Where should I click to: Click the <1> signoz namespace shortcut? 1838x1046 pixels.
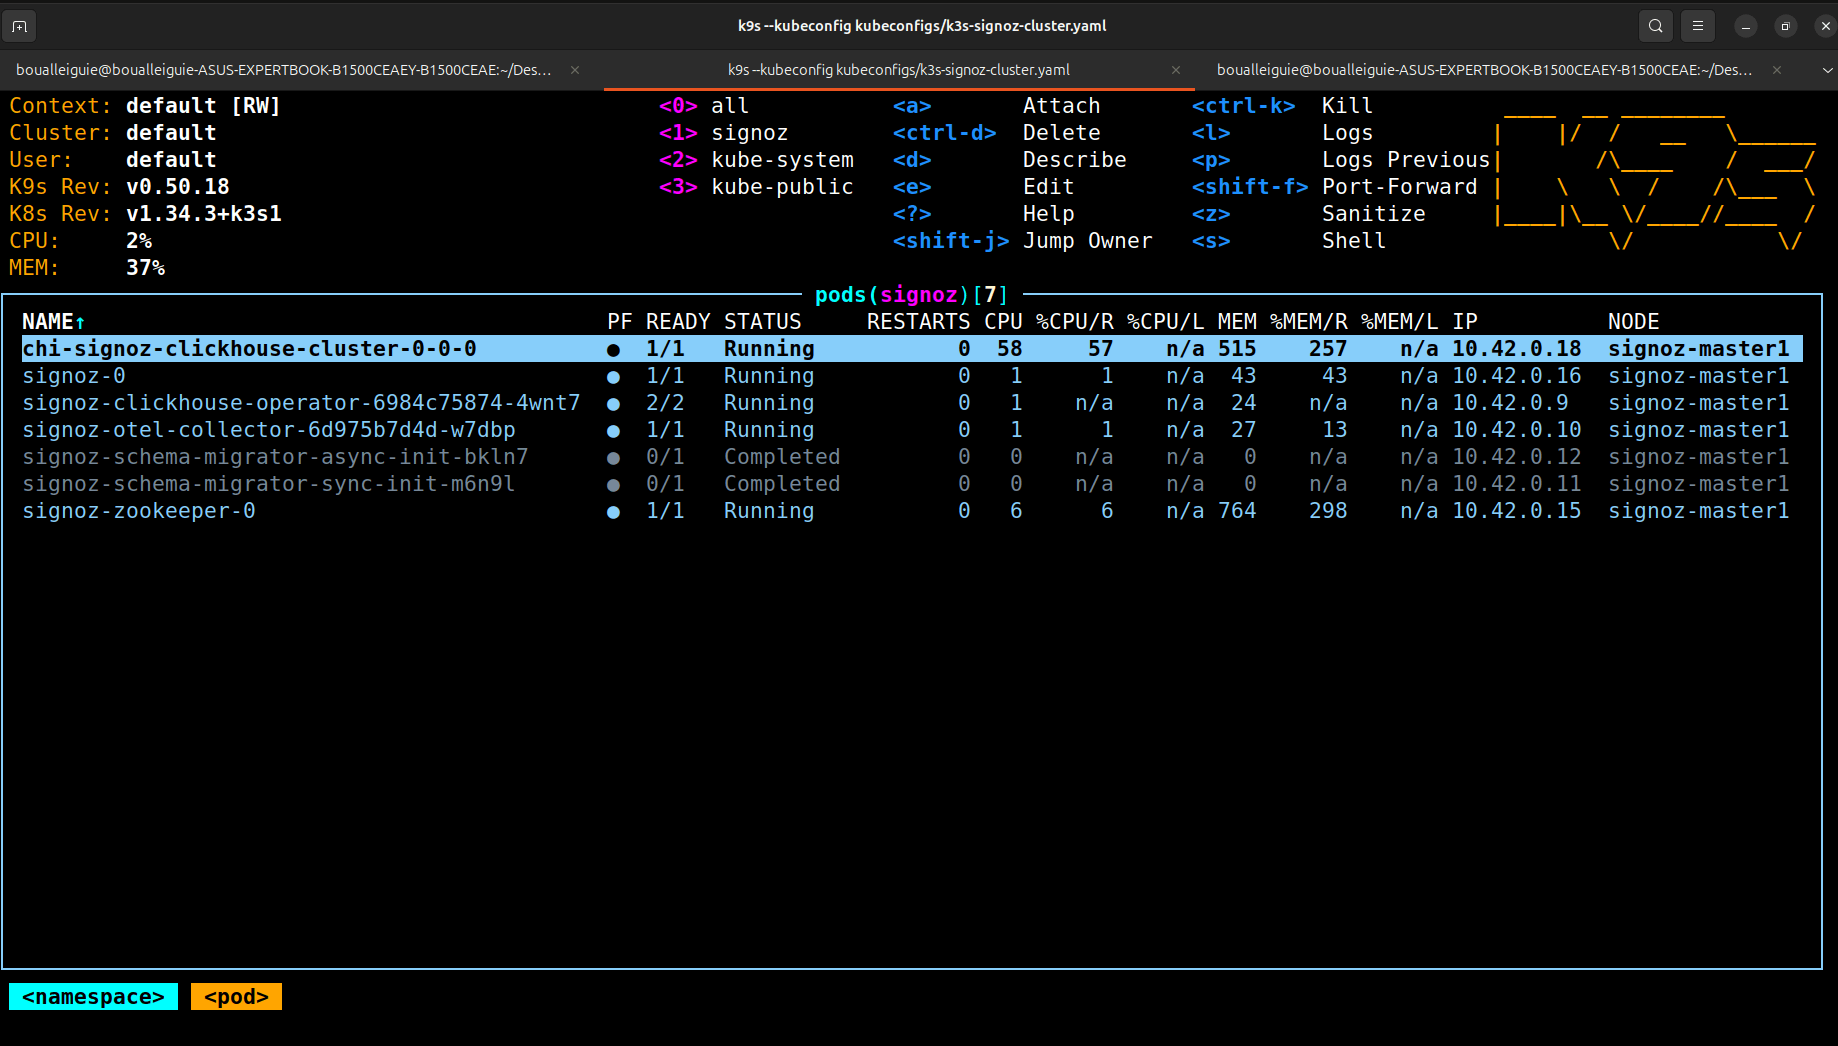pyautogui.click(x=724, y=132)
